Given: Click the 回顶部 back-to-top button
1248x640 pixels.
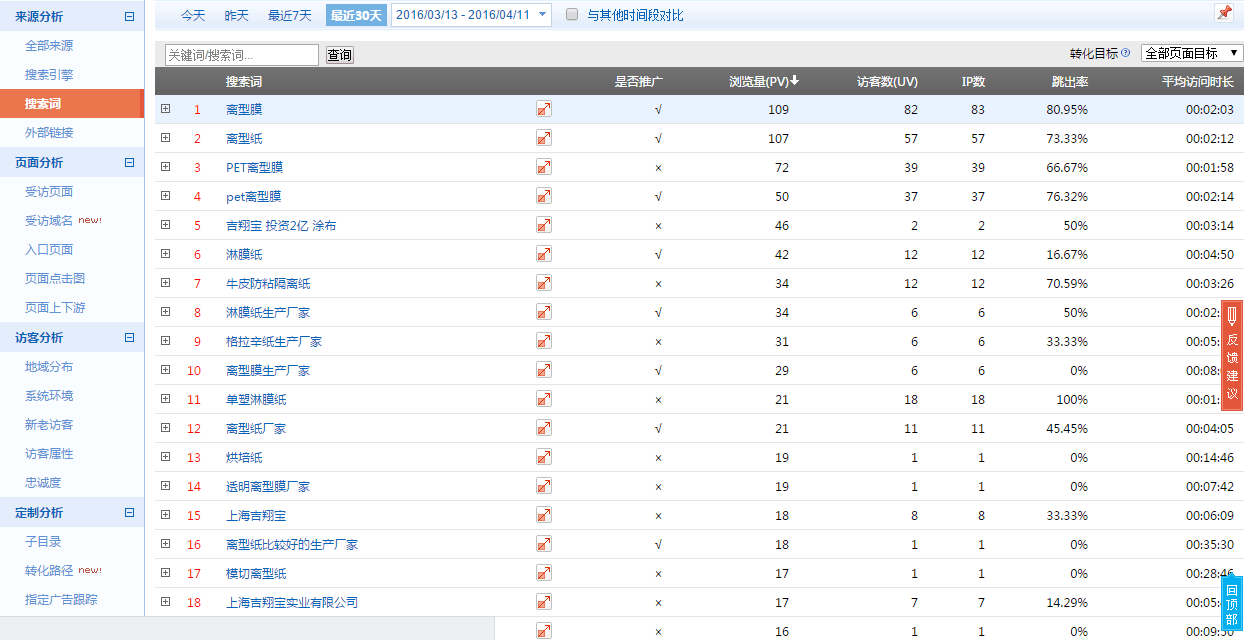Looking at the screenshot, I should click(1232, 604).
